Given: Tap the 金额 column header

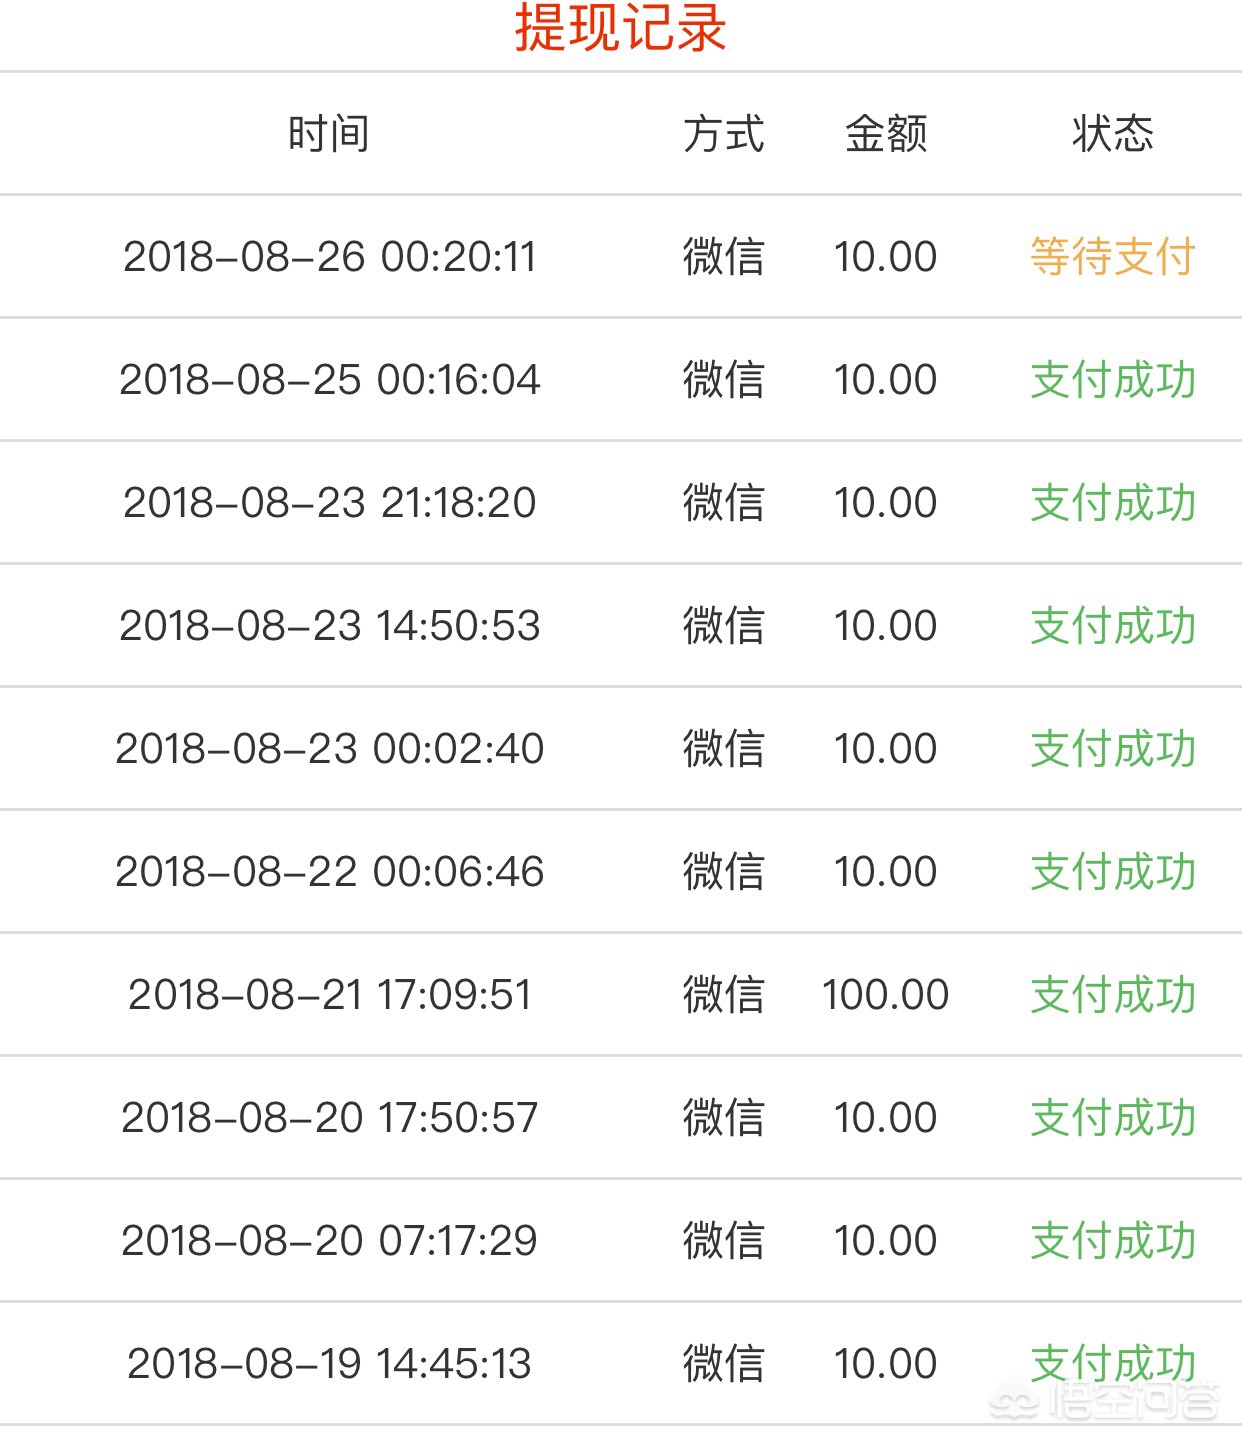Looking at the screenshot, I should (x=886, y=134).
